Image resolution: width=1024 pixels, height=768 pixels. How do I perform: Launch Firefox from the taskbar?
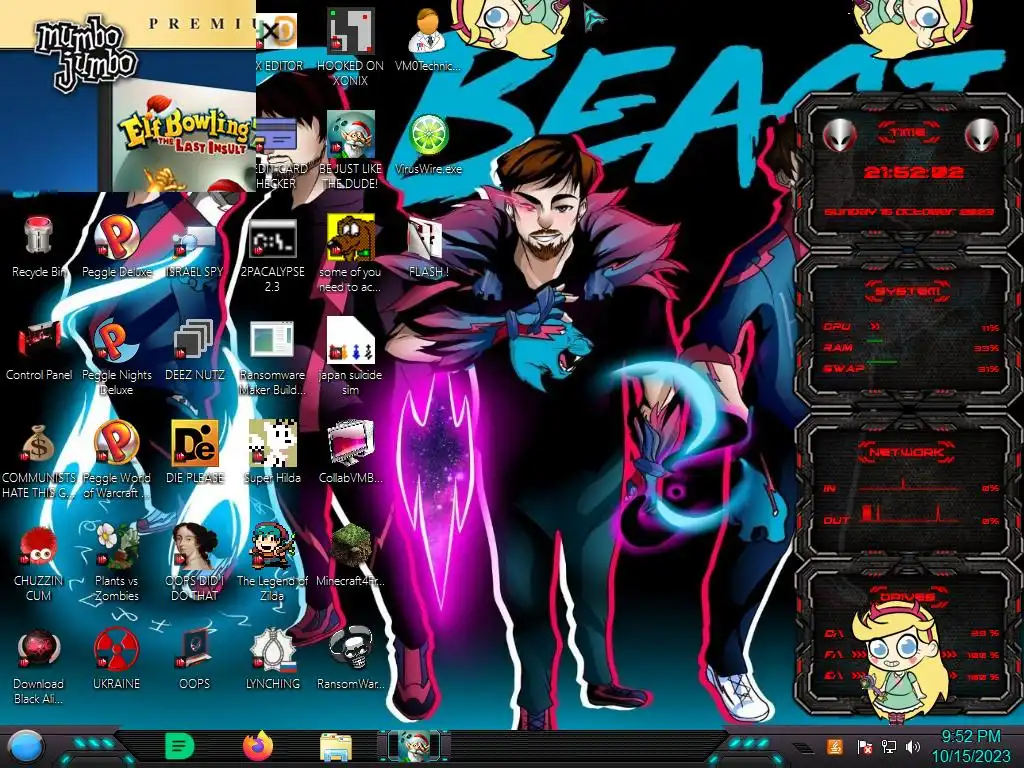pyautogui.click(x=257, y=746)
